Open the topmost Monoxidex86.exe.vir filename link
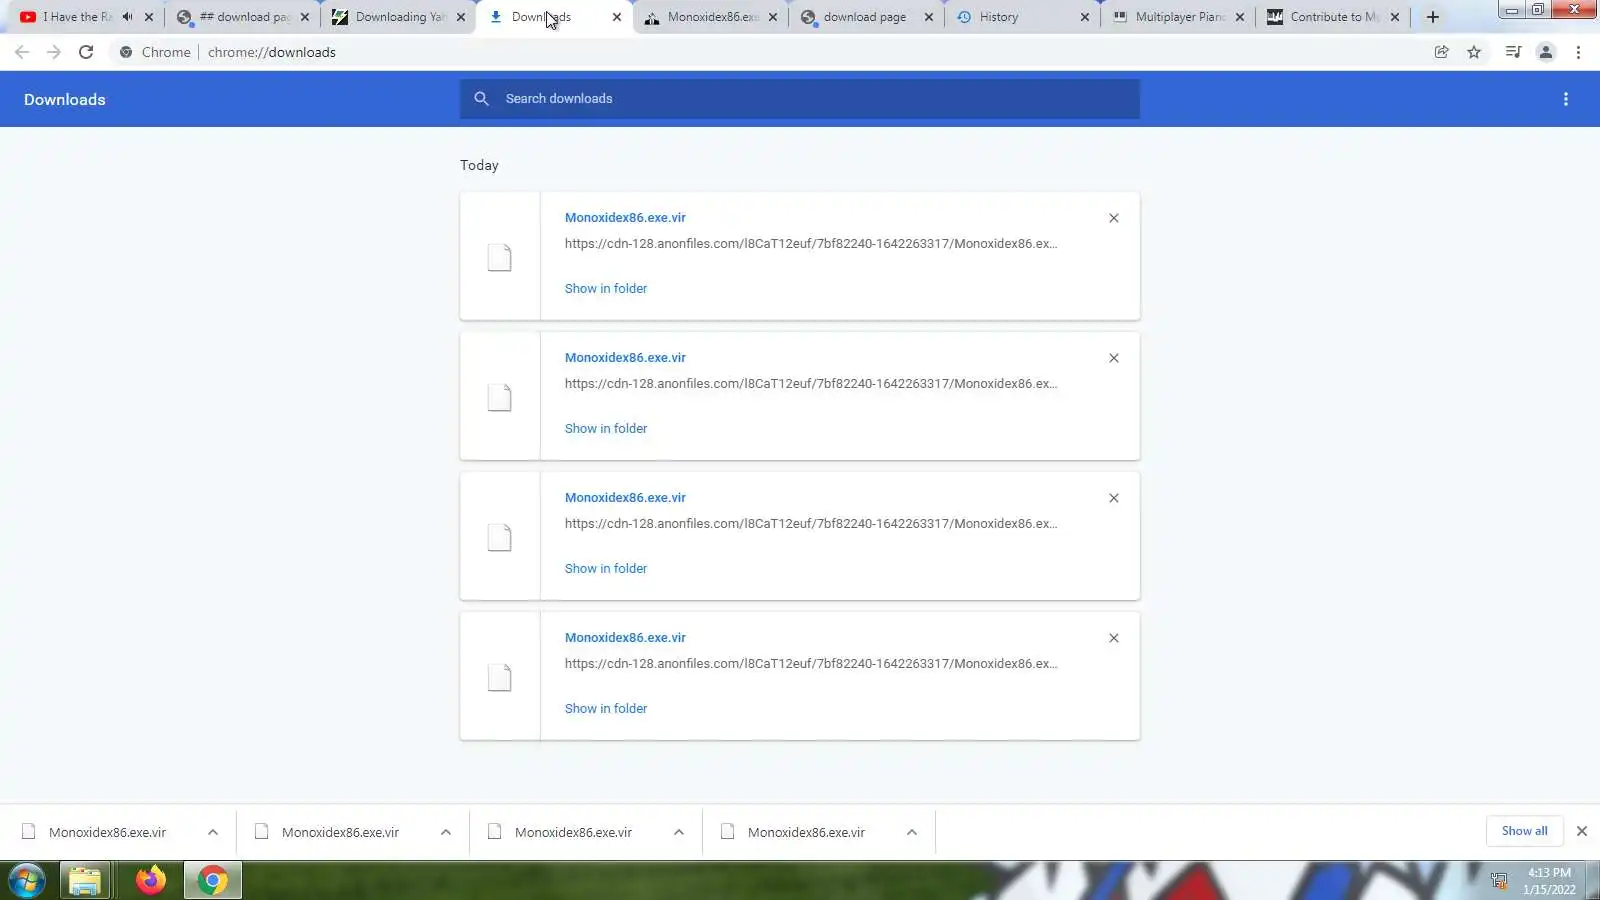Viewport: 1600px width, 900px height. pyautogui.click(x=625, y=217)
